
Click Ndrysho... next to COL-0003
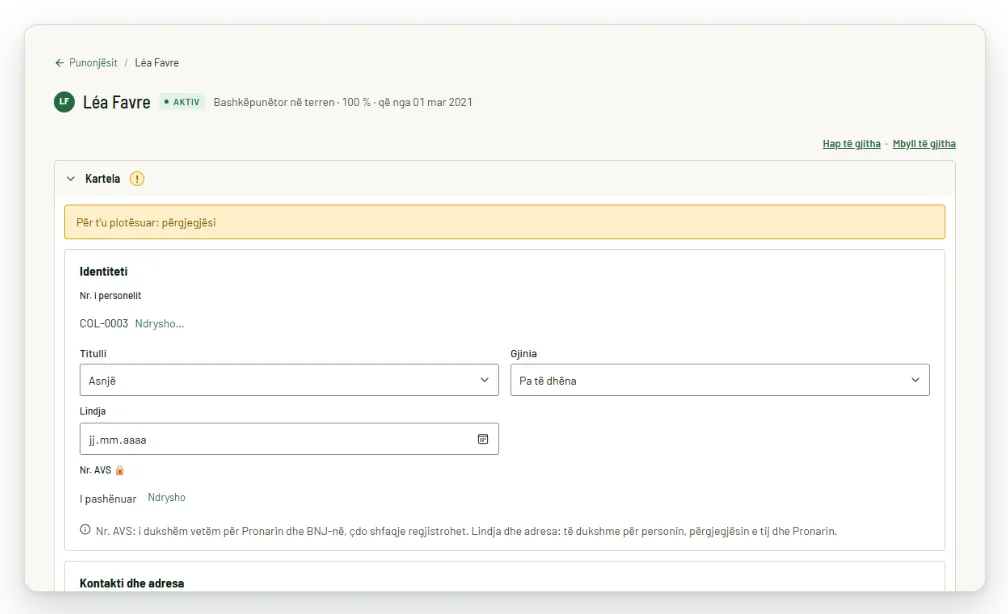click(x=159, y=323)
